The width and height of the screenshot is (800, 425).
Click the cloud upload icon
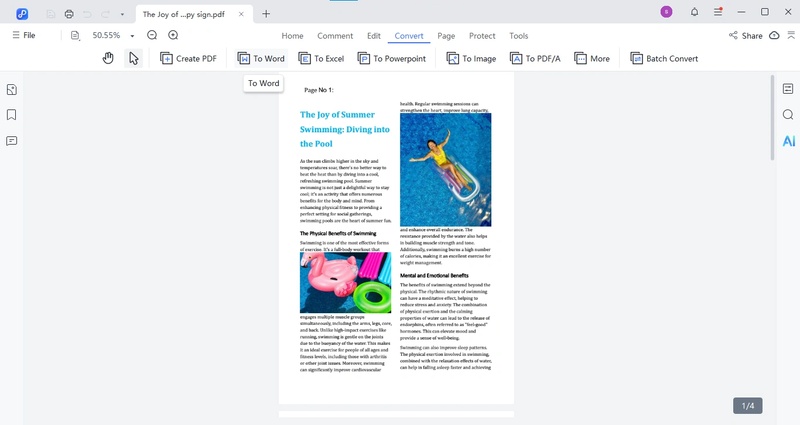[x=774, y=35]
